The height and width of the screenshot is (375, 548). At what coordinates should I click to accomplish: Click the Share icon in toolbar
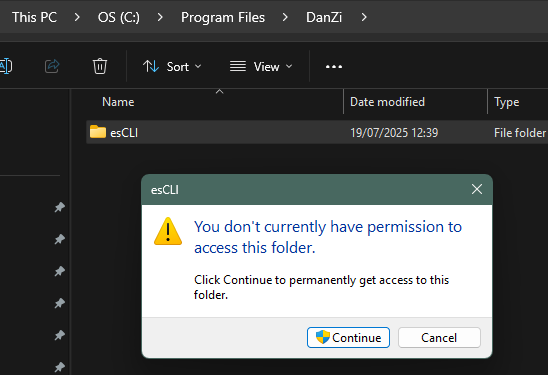52,66
